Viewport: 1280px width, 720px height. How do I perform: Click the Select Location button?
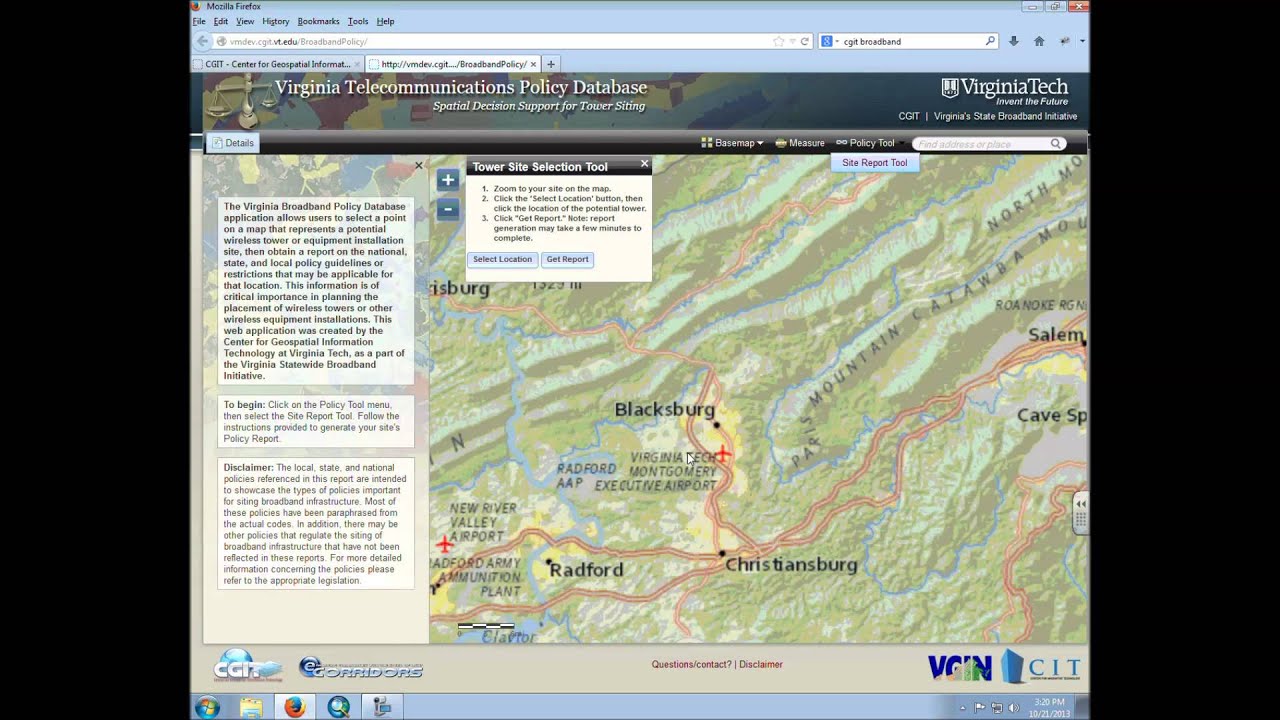pyautogui.click(x=502, y=259)
